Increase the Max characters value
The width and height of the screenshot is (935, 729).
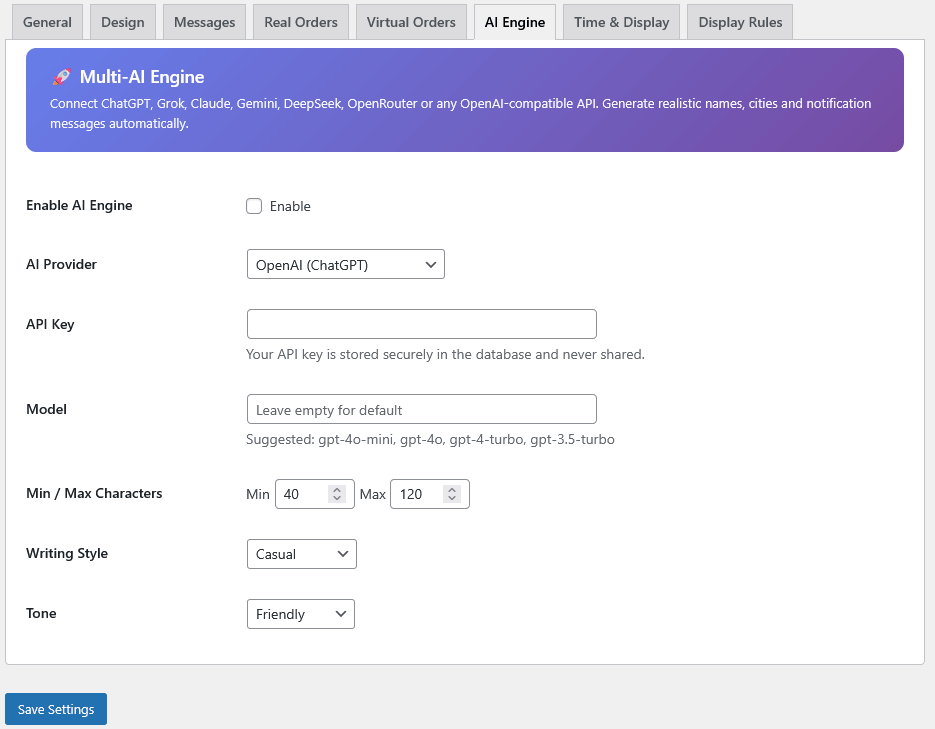[x=452, y=489]
